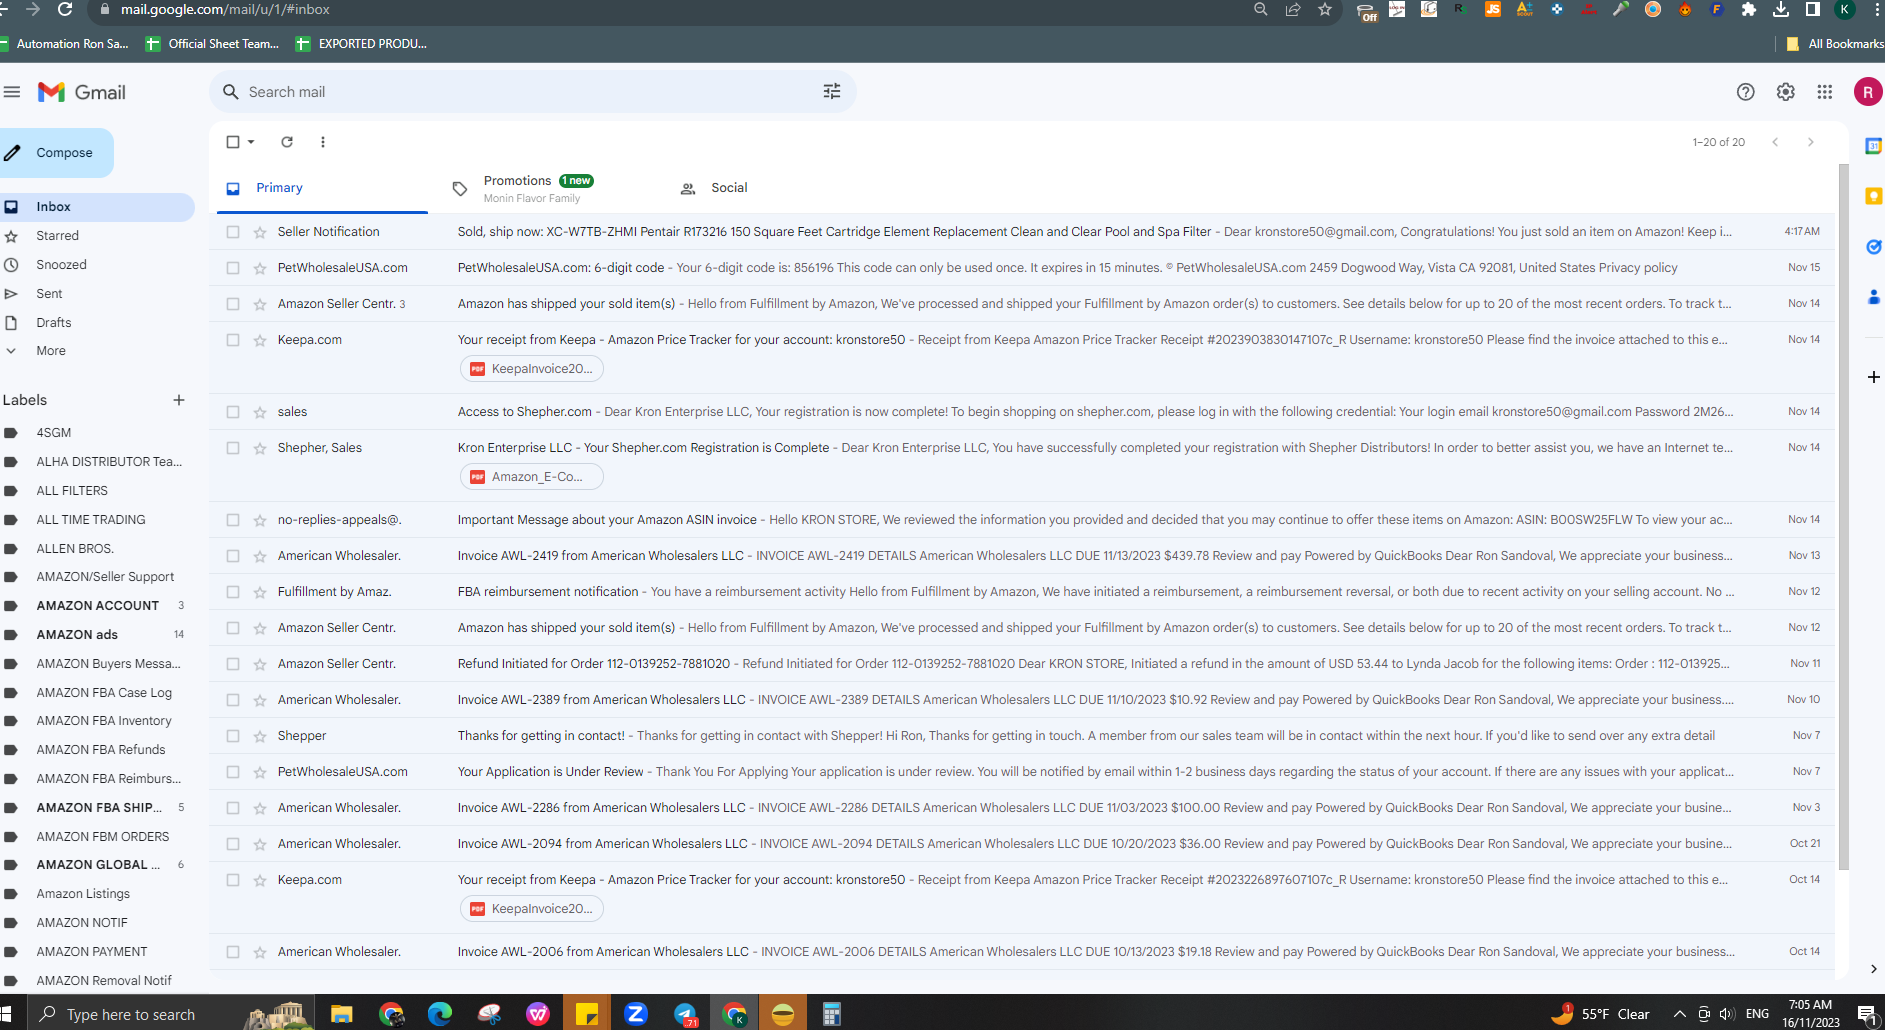Collapse the side panel chevron

[x=1873, y=969]
